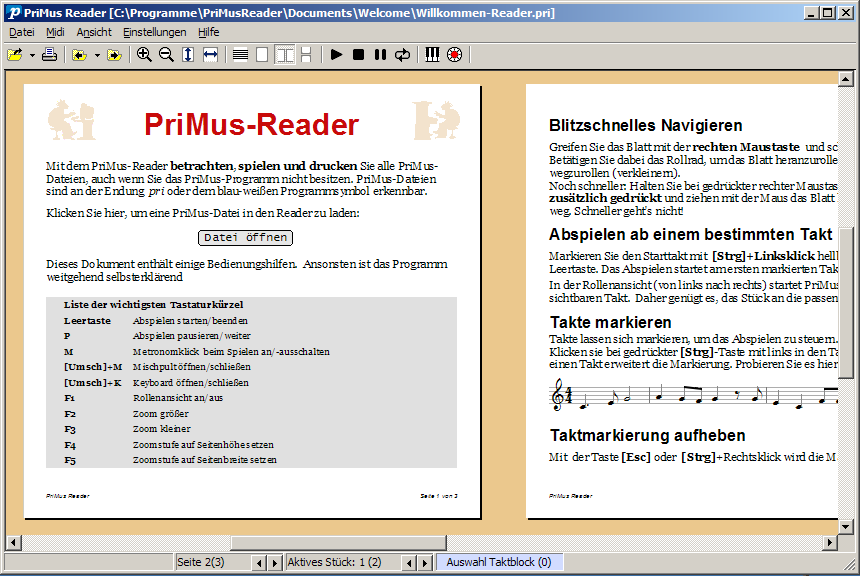Open the Einstellungen menu
Viewport: 860px width, 576px height.
[x=154, y=32]
